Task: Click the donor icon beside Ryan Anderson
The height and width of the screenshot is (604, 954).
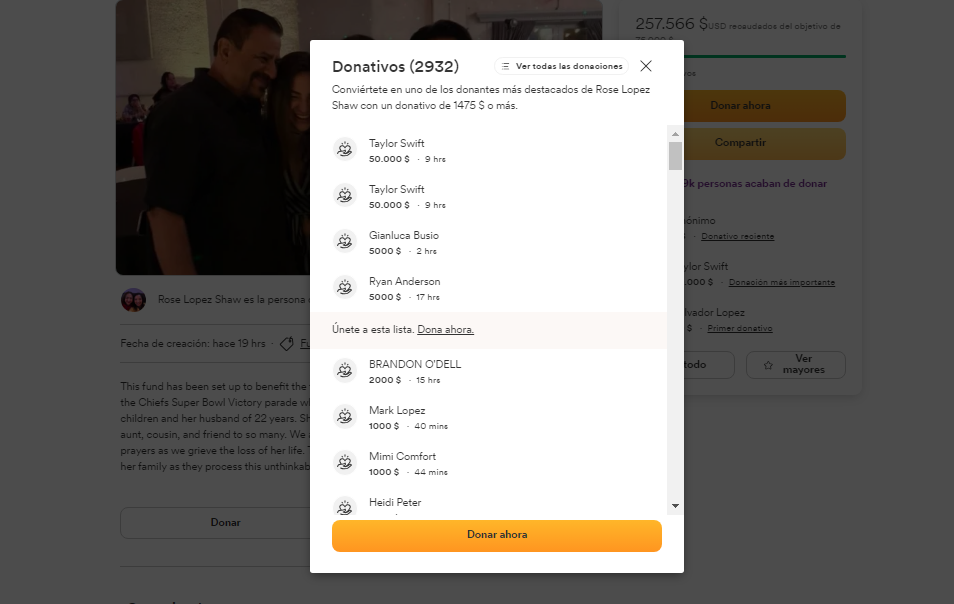Action: (345, 287)
